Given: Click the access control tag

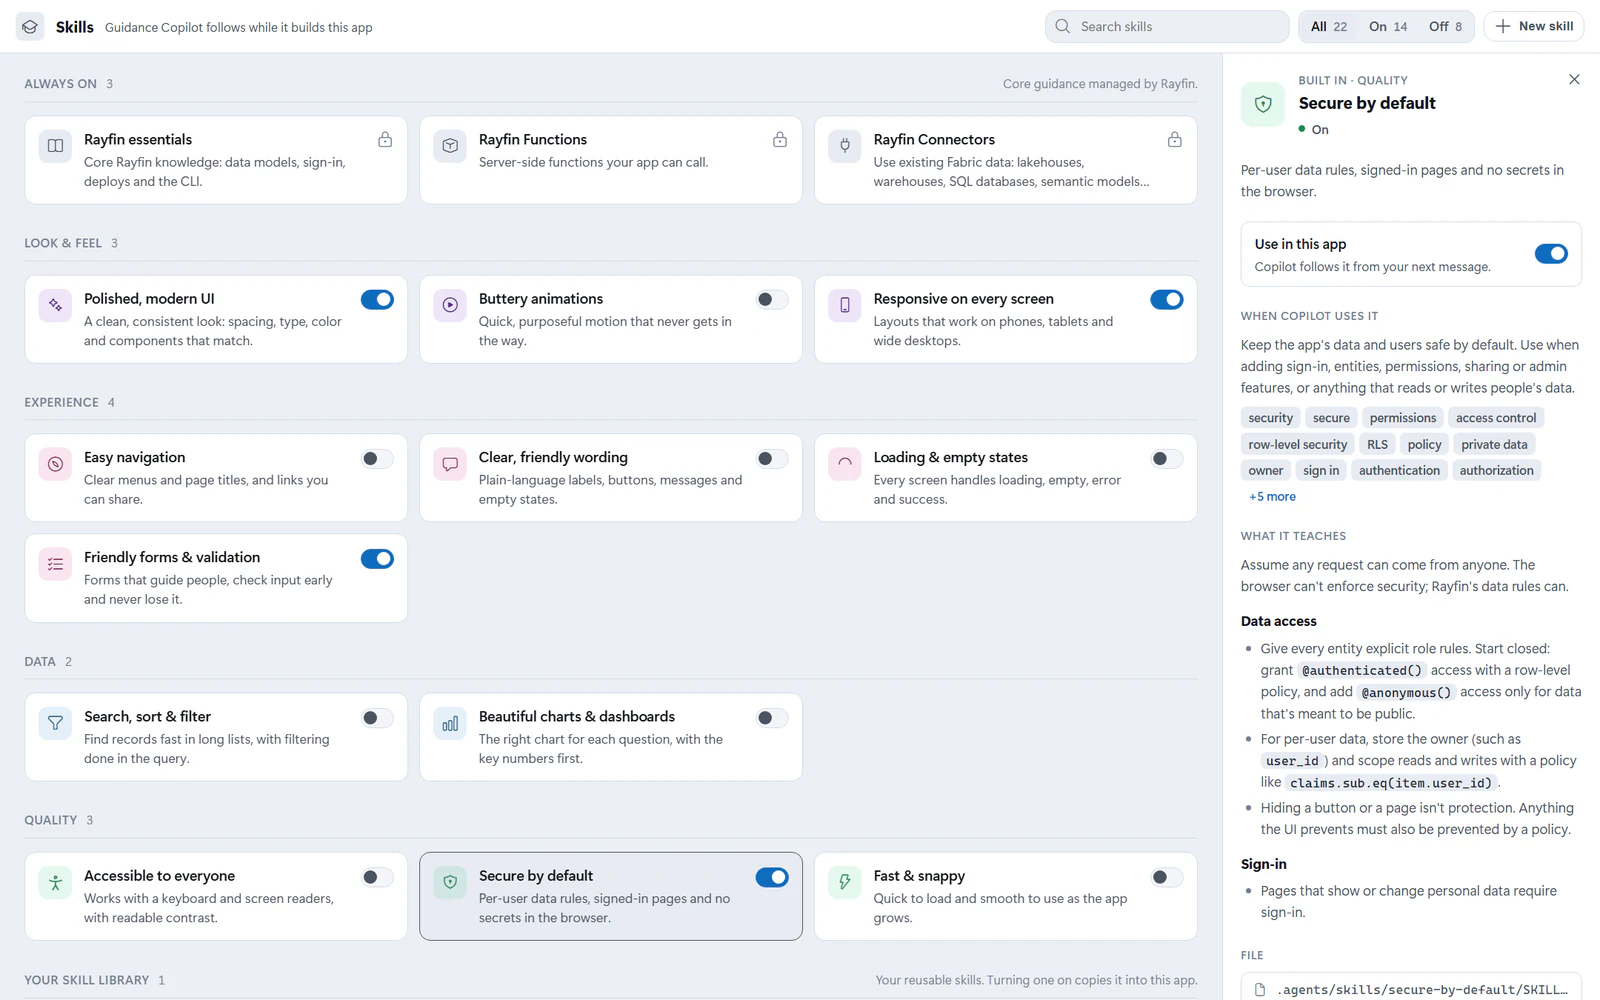Looking at the screenshot, I should (x=1496, y=418).
